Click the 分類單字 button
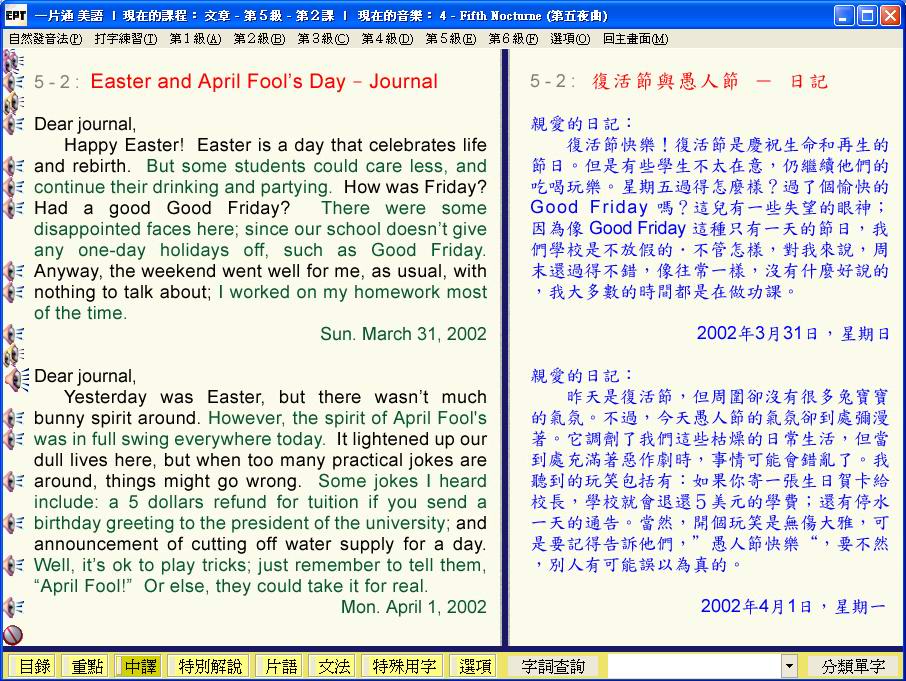The image size is (906, 681). 853,666
